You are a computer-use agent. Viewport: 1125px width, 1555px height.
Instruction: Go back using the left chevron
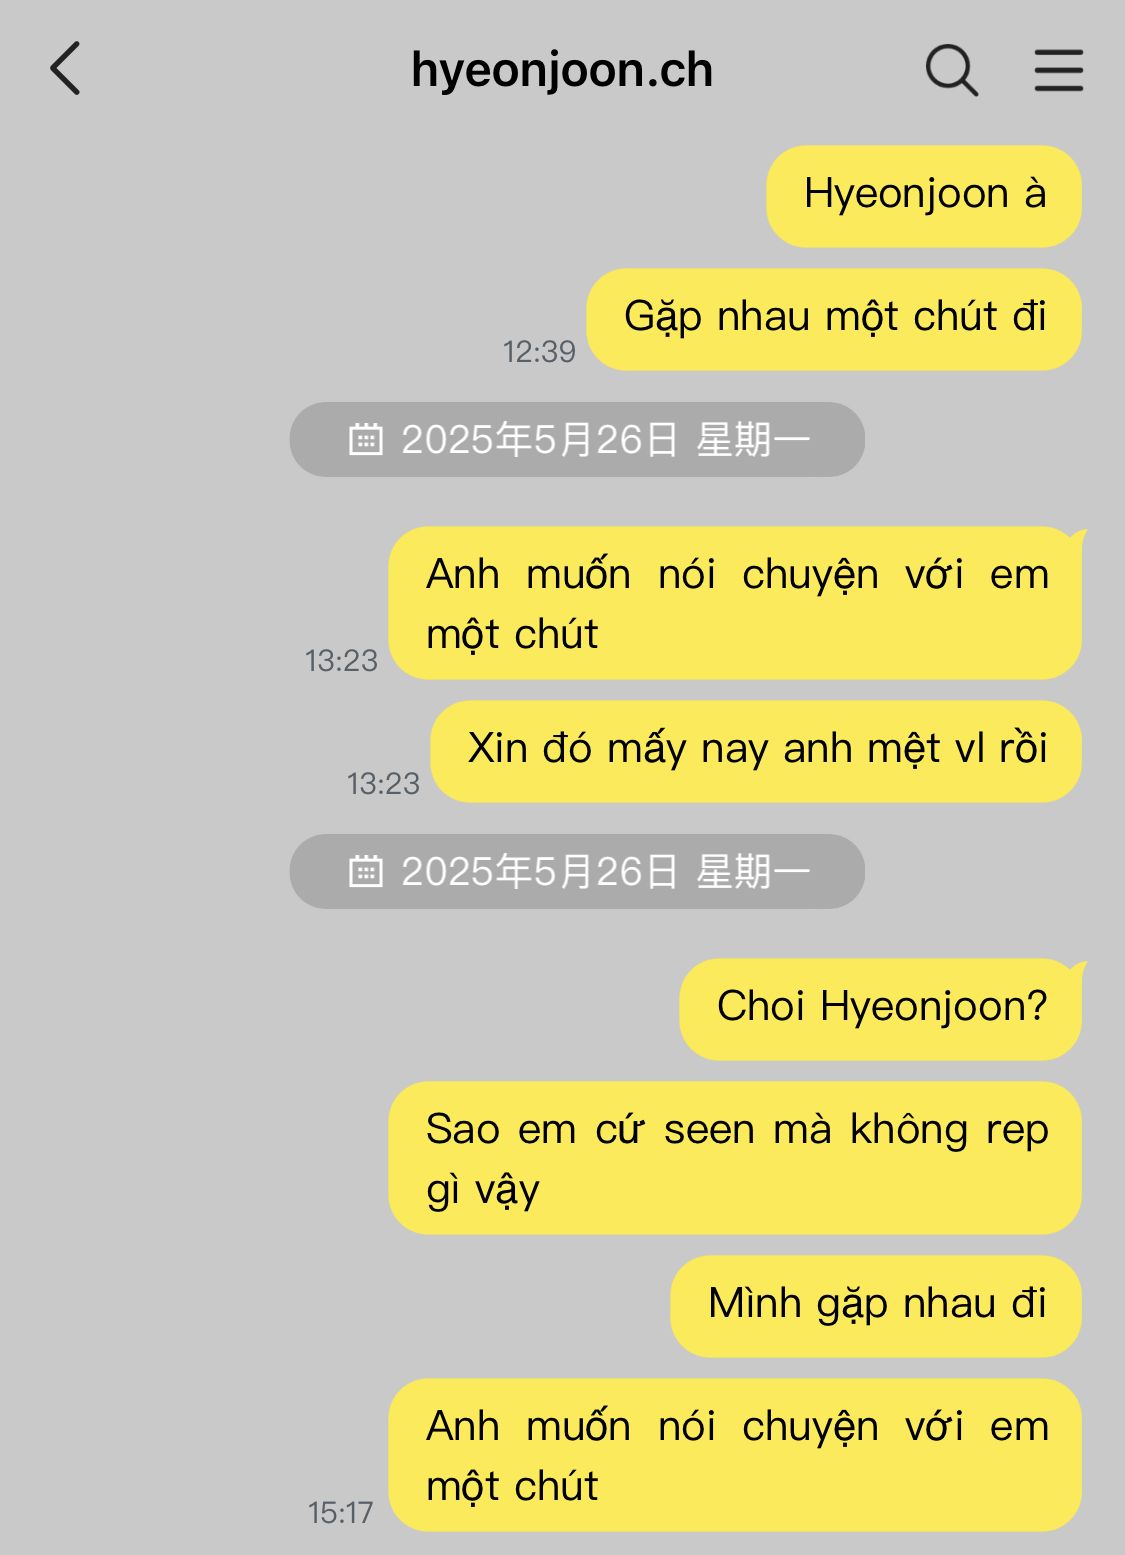65,69
